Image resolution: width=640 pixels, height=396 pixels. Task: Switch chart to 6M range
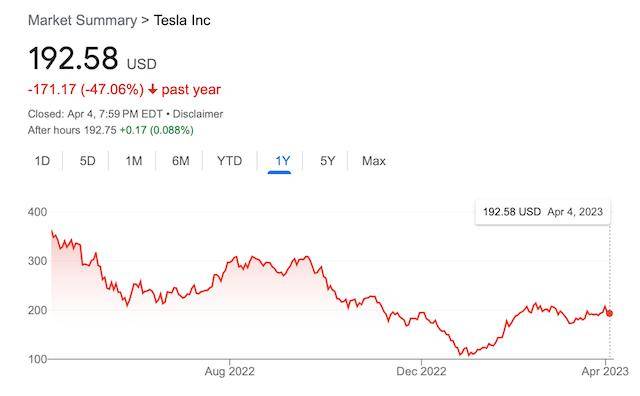tap(180, 161)
